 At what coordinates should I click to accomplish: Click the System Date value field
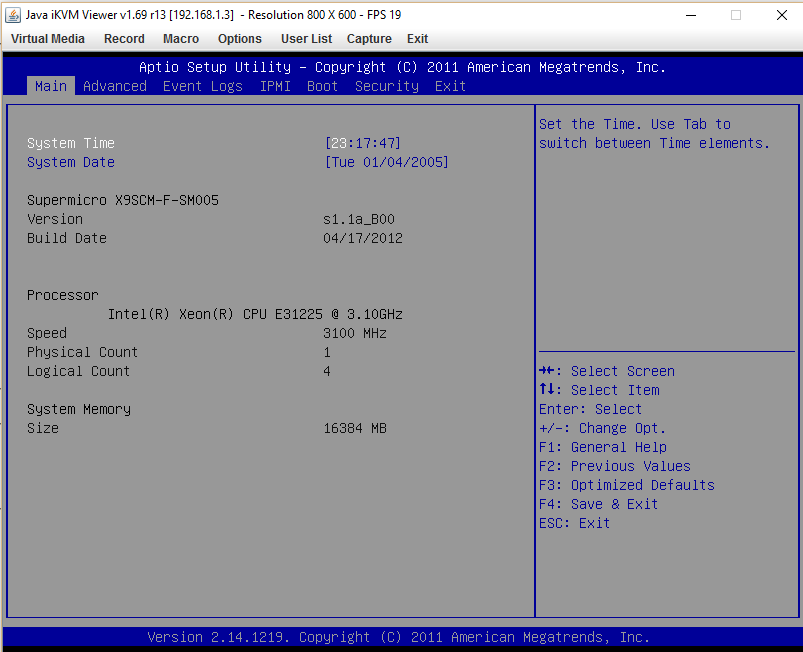point(387,162)
